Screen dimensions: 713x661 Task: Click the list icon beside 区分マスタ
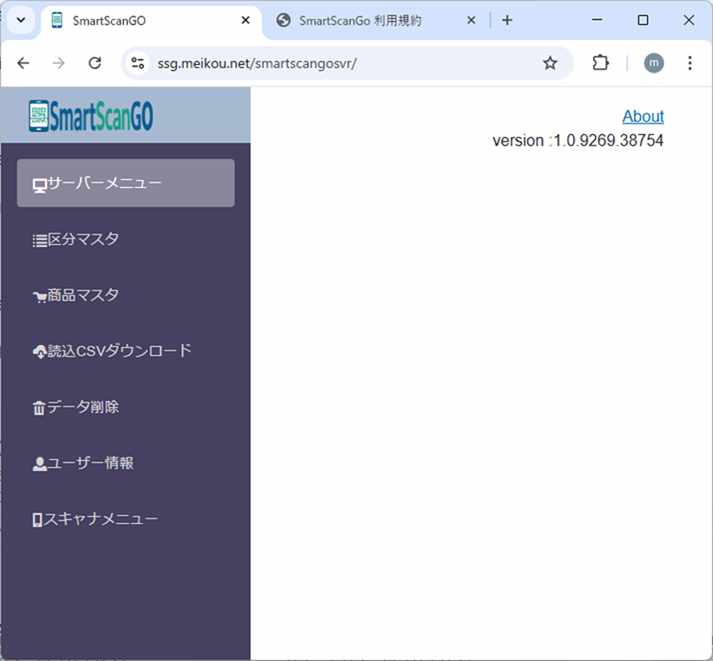(40, 240)
